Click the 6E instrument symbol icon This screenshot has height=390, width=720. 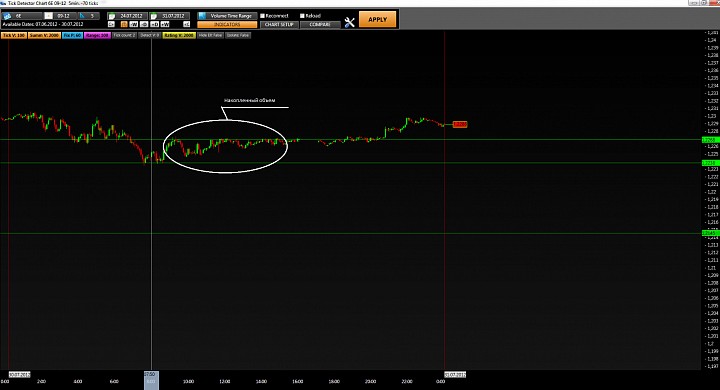coord(7,16)
